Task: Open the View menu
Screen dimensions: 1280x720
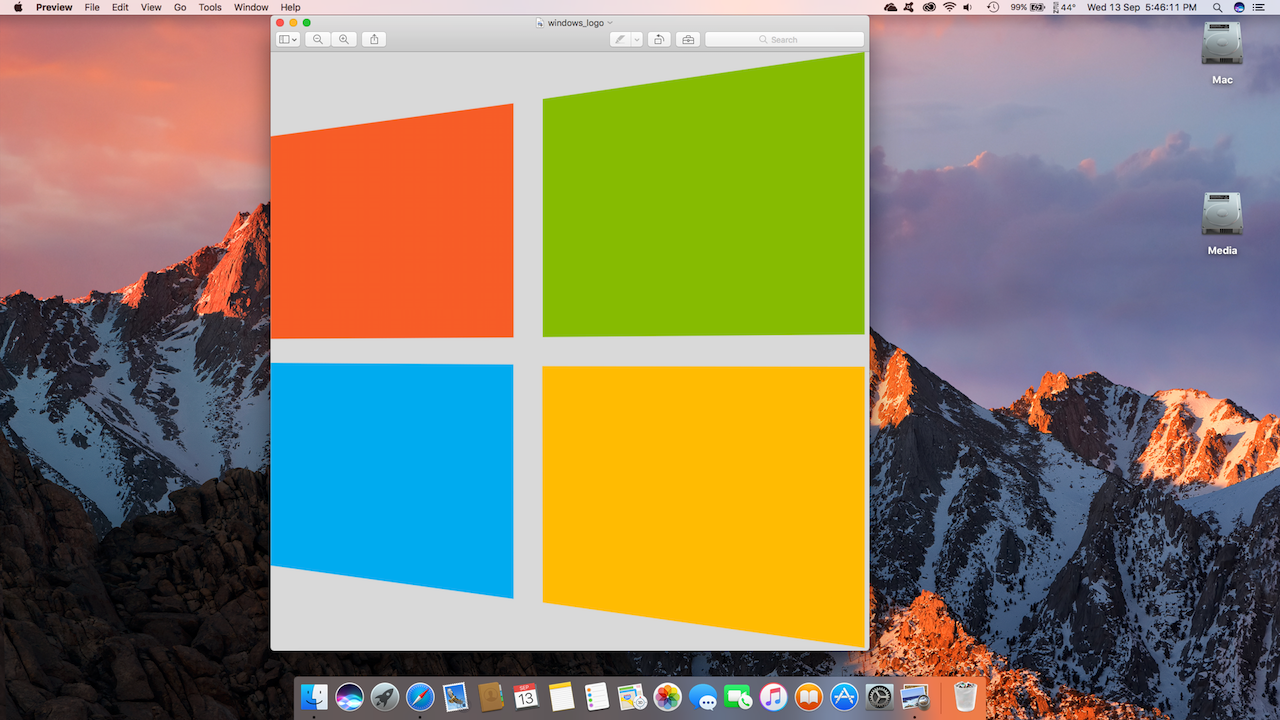Action: click(151, 7)
